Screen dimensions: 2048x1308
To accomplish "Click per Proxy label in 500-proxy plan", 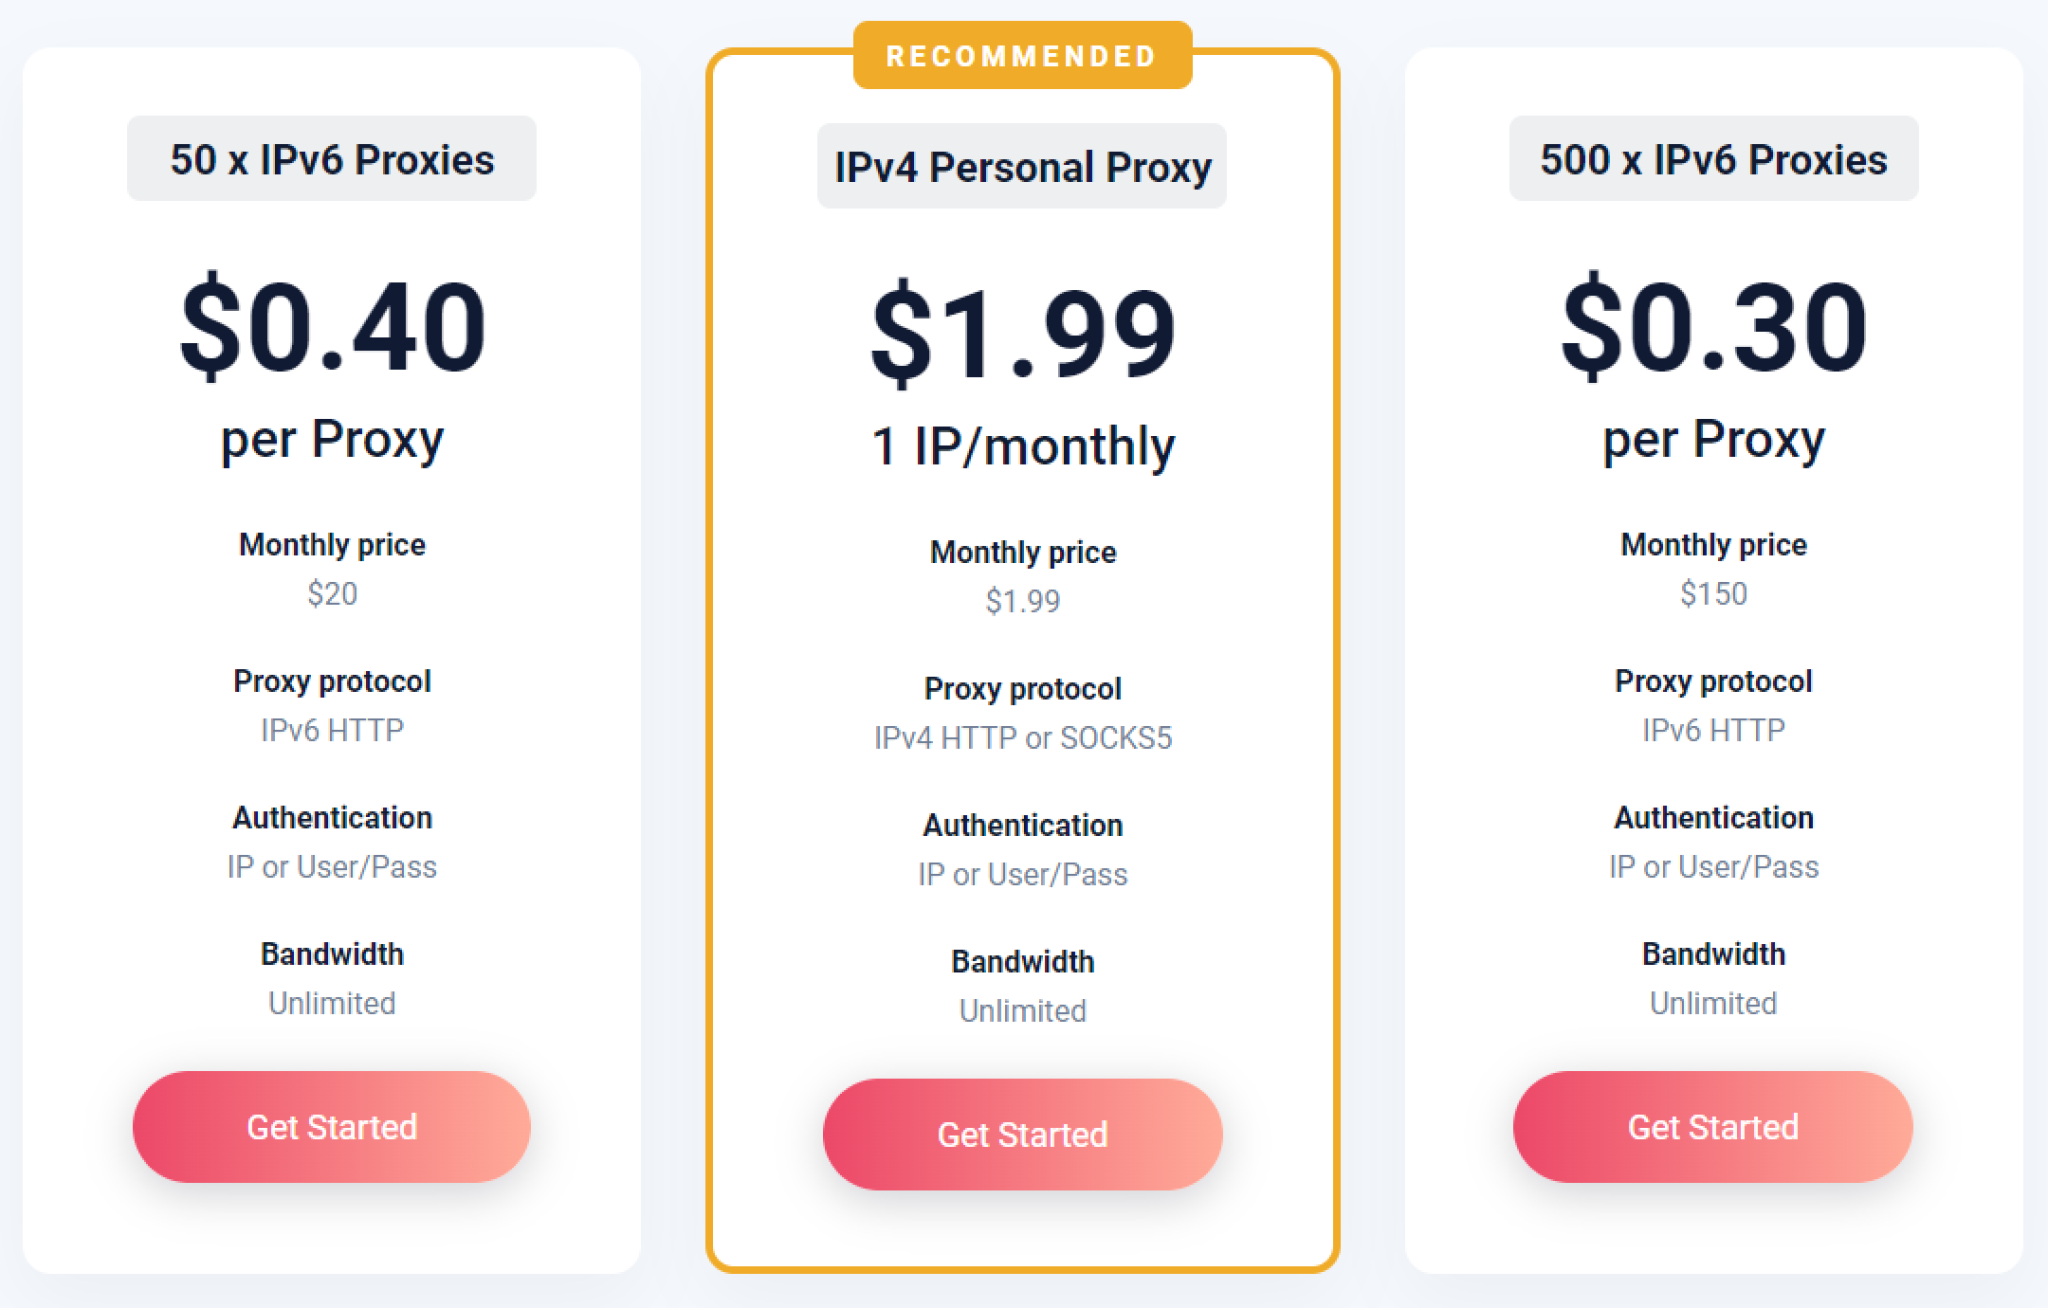I will [x=1713, y=440].
